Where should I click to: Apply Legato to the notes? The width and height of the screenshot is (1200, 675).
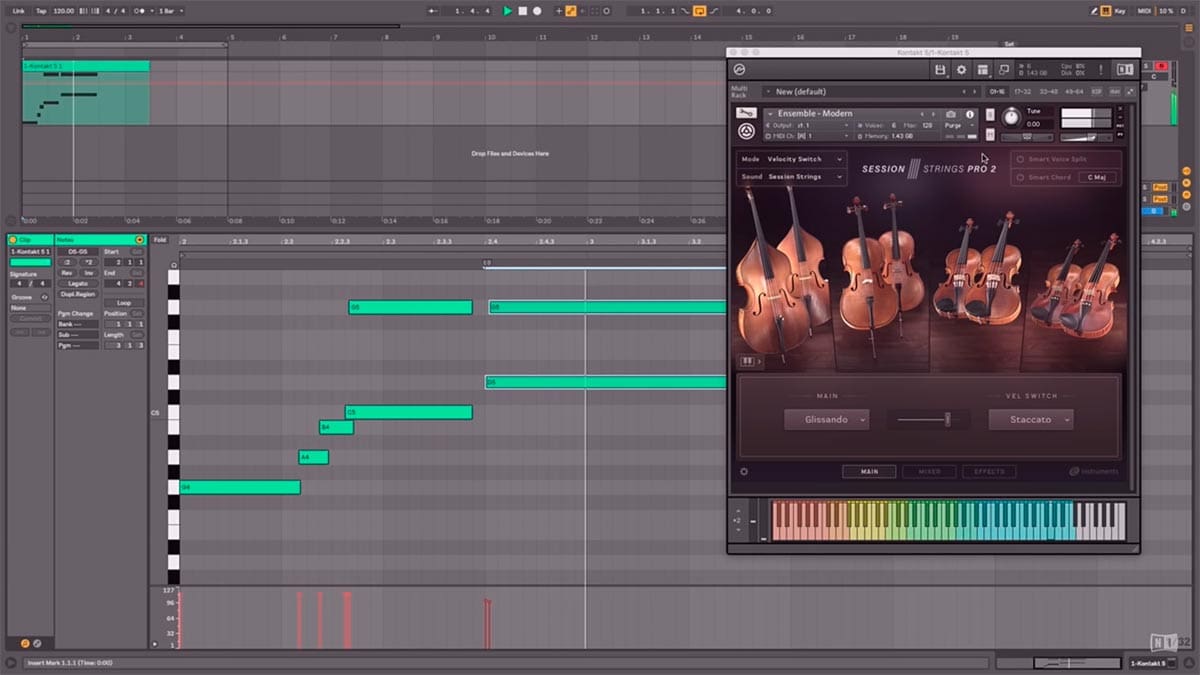(x=78, y=284)
